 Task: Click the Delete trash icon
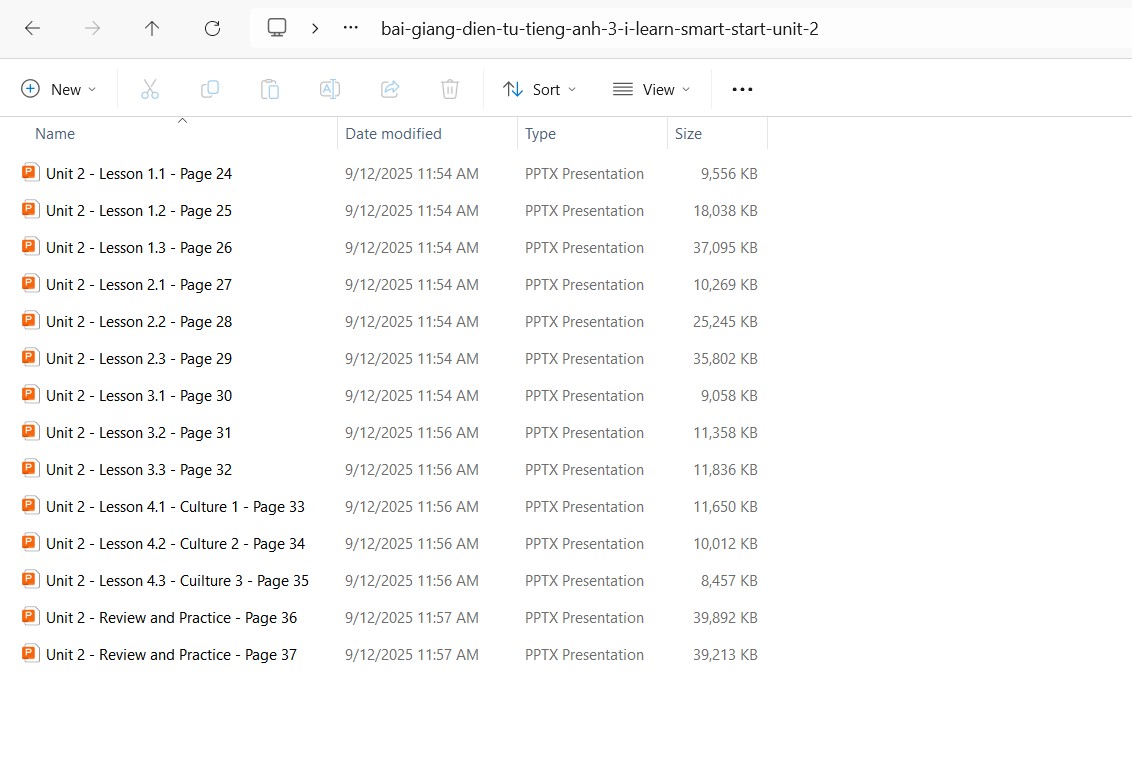click(x=450, y=89)
